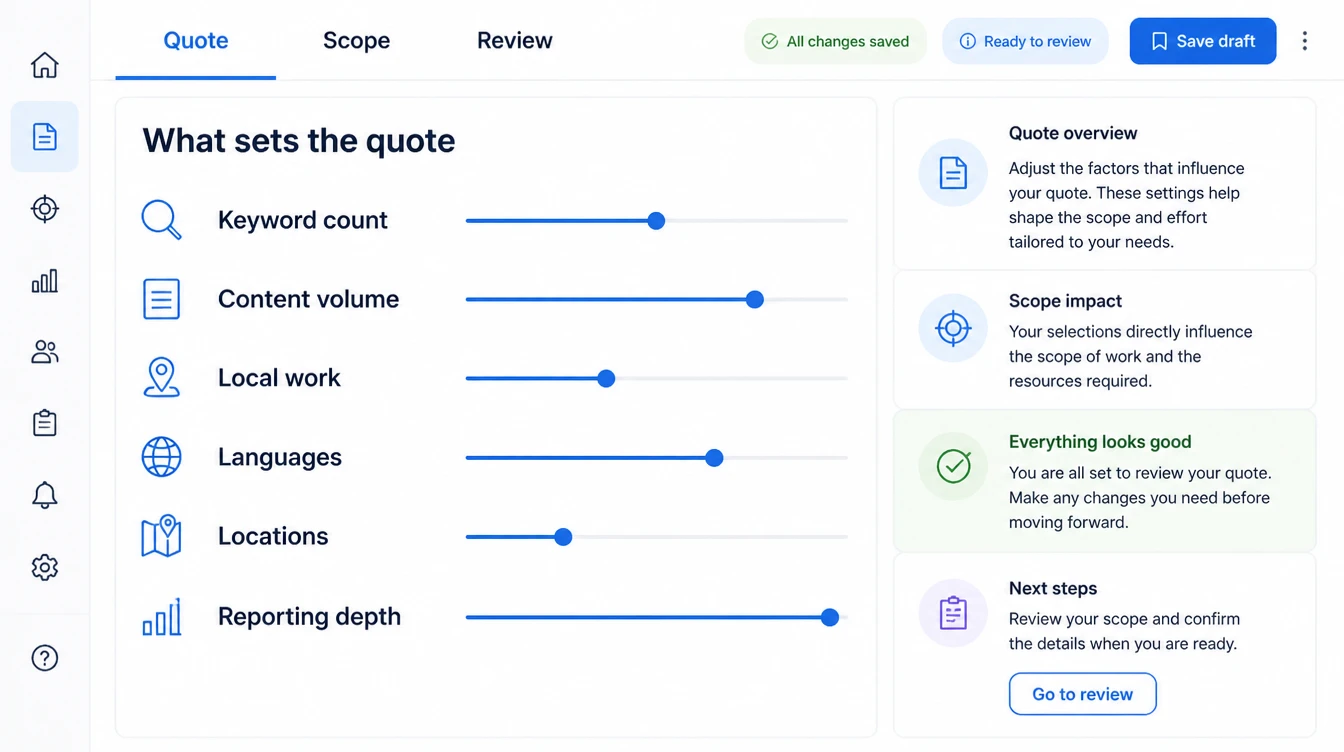Open the target crosshair sidebar icon
This screenshot has height=752, width=1344.
coord(44,209)
